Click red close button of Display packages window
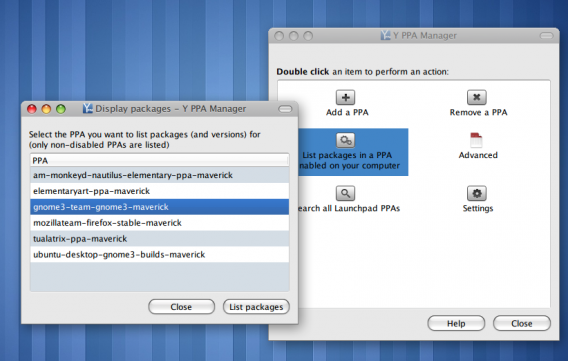Screen dimensions: 568x361 coord(32,109)
